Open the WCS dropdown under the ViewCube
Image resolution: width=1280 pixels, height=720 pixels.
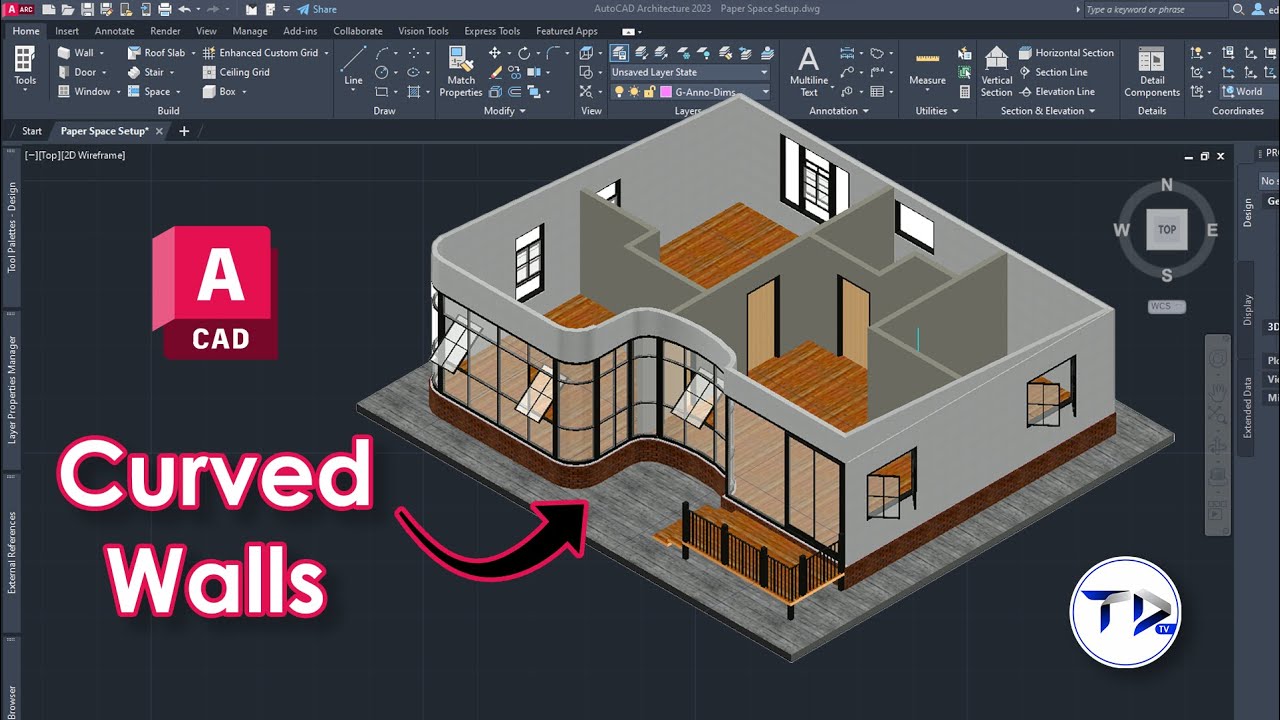1166,306
